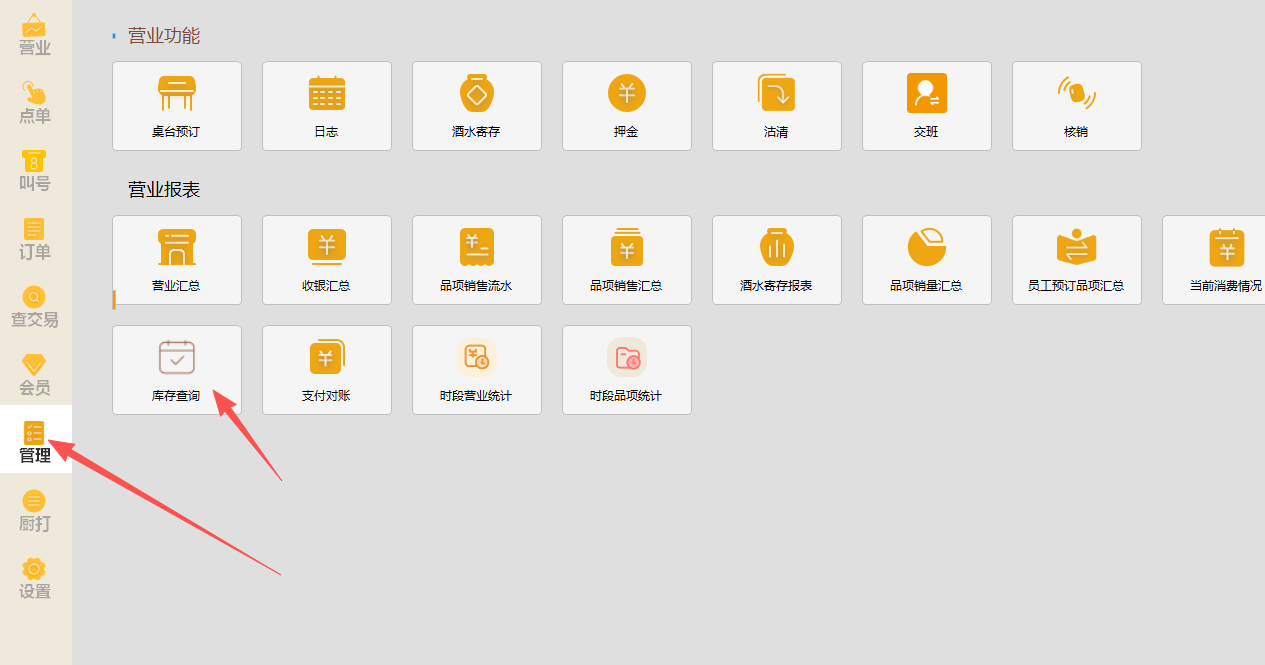Open 品项销售流水 item sales flow report
This screenshot has width=1265, height=665.
point(477,260)
